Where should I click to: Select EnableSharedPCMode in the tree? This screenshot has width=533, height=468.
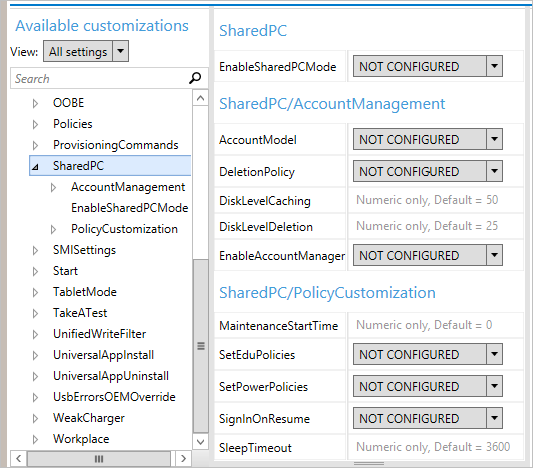click(130, 208)
